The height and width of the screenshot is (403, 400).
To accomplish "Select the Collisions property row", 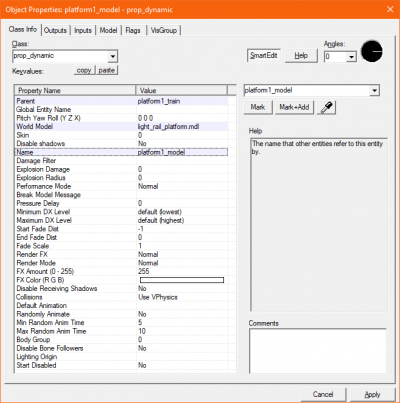I will pos(122,297).
